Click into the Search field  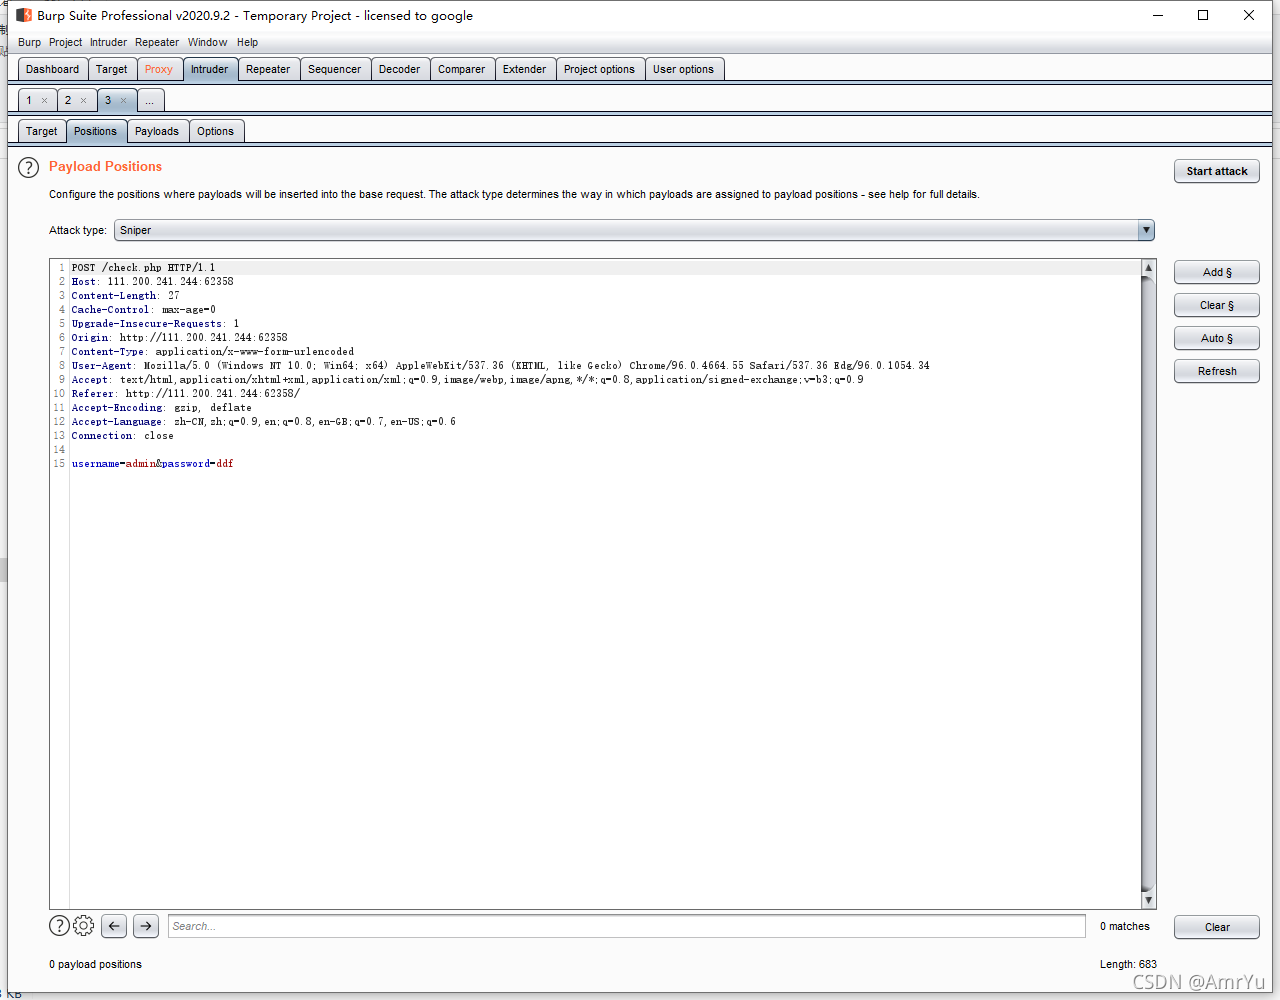[x=626, y=926]
